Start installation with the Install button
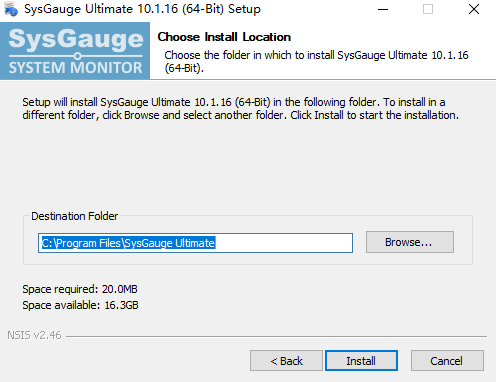 pyautogui.click(x=361, y=361)
